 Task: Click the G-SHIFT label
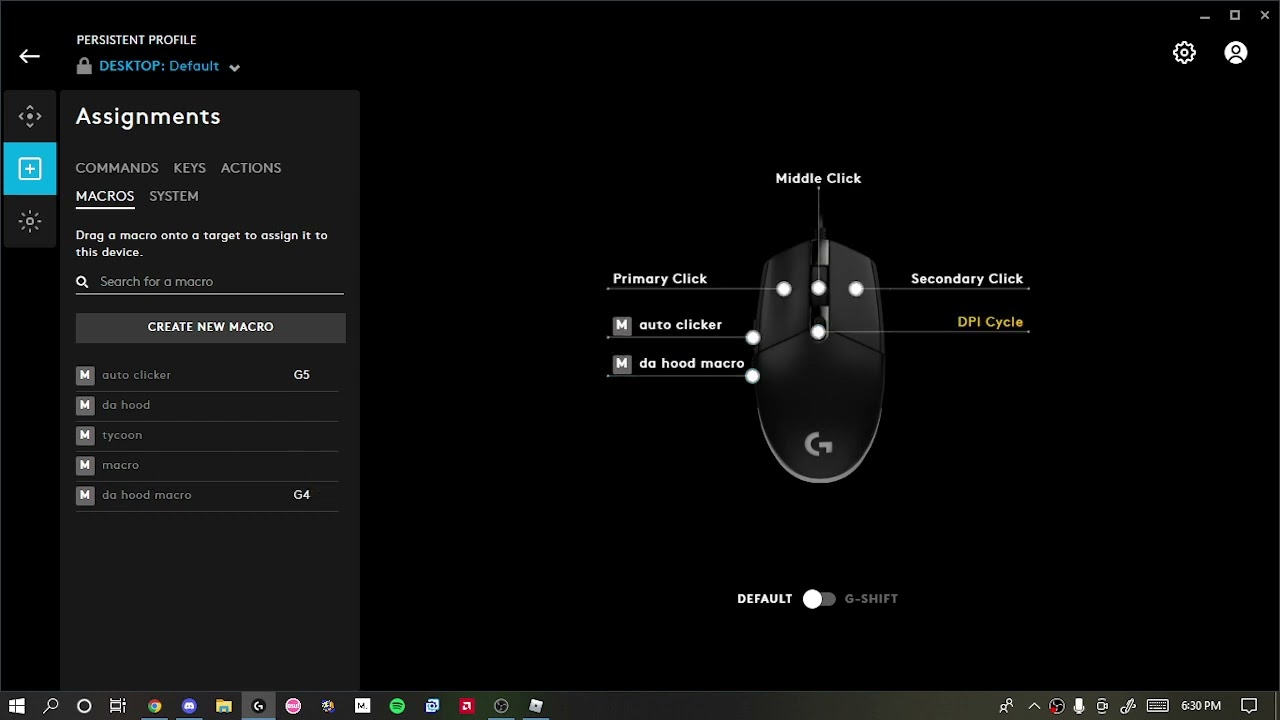click(871, 599)
